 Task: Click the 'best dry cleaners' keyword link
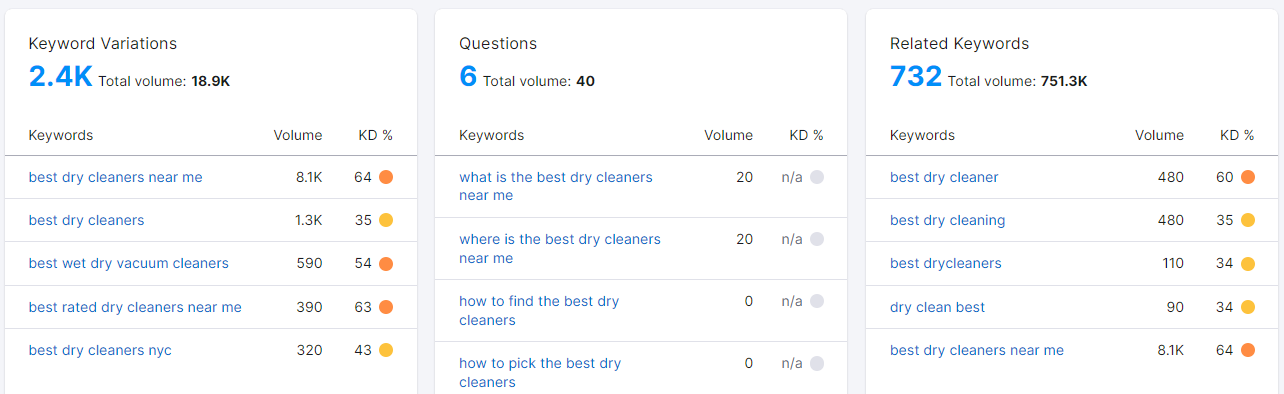click(x=86, y=220)
